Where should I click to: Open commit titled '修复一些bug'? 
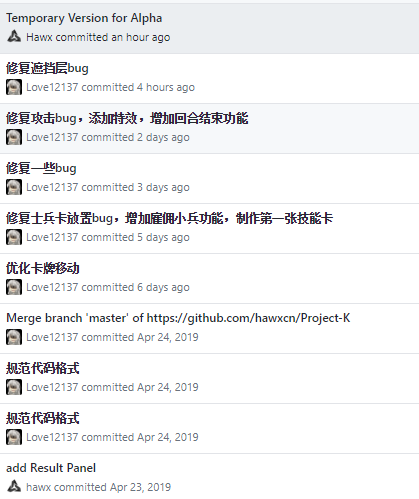(x=41, y=168)
